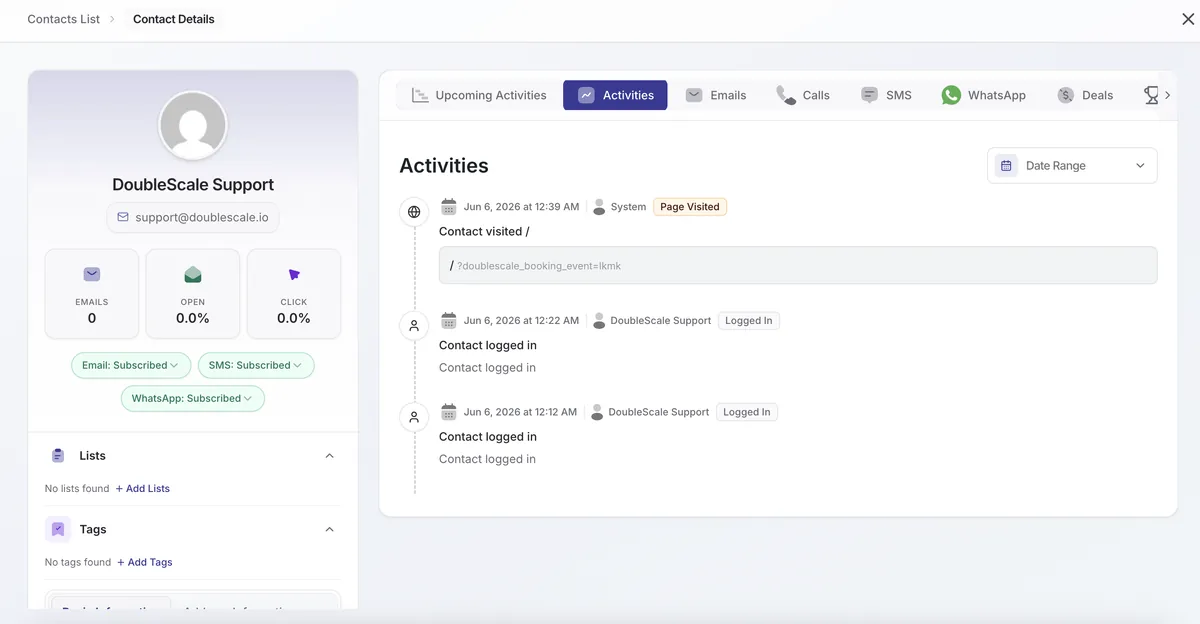Close the contact details panel with X

click(1187, 19)
